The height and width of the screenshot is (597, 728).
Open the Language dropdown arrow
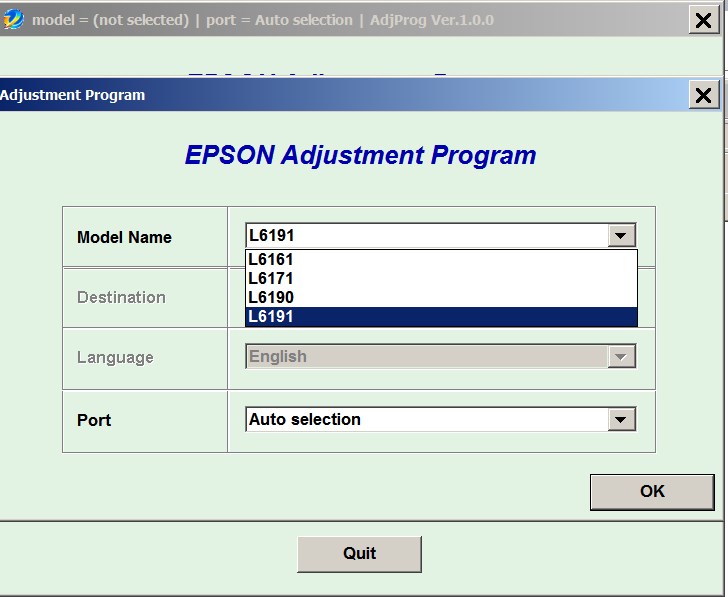[x=621, y=357]
